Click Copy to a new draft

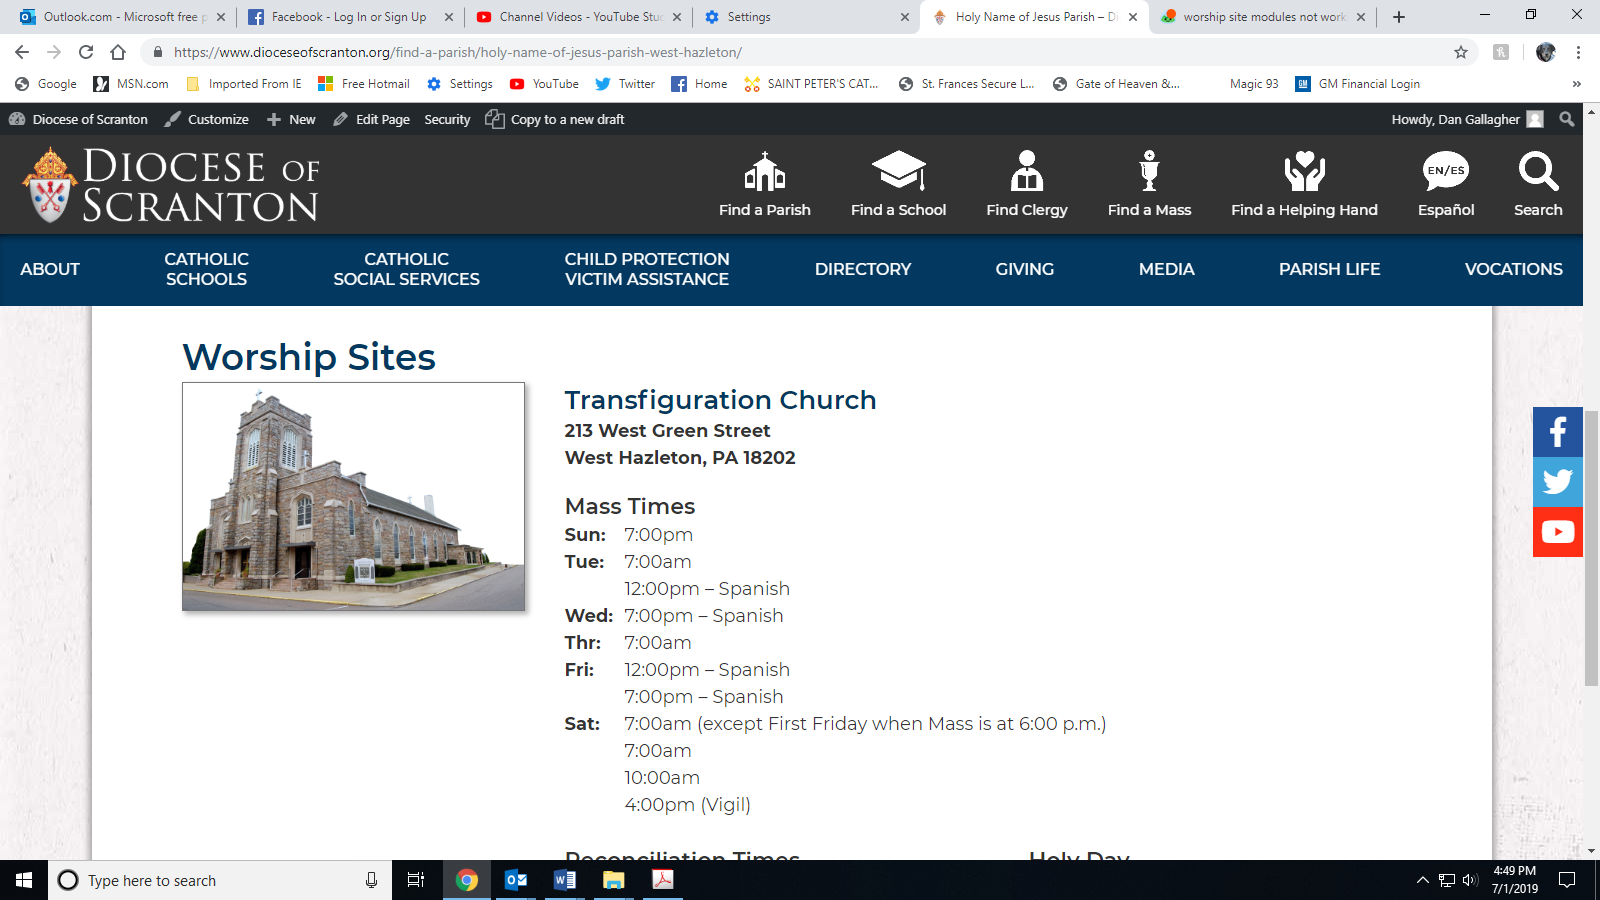pyautogui.click(x=555, y=119)
